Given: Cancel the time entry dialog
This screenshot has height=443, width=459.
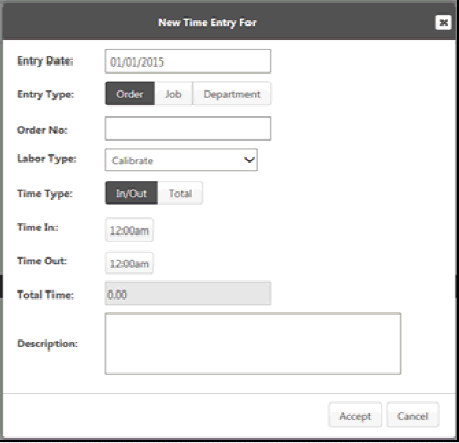Looking at the screenshot, I should (x=413, y=415).
